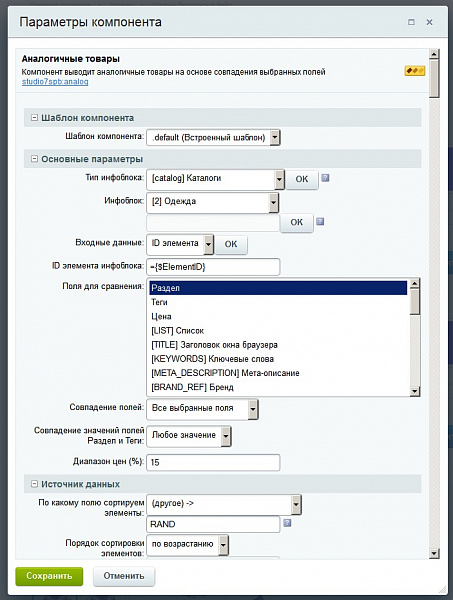Open the Совпадение полей dropdown

(x=202, y=409)
